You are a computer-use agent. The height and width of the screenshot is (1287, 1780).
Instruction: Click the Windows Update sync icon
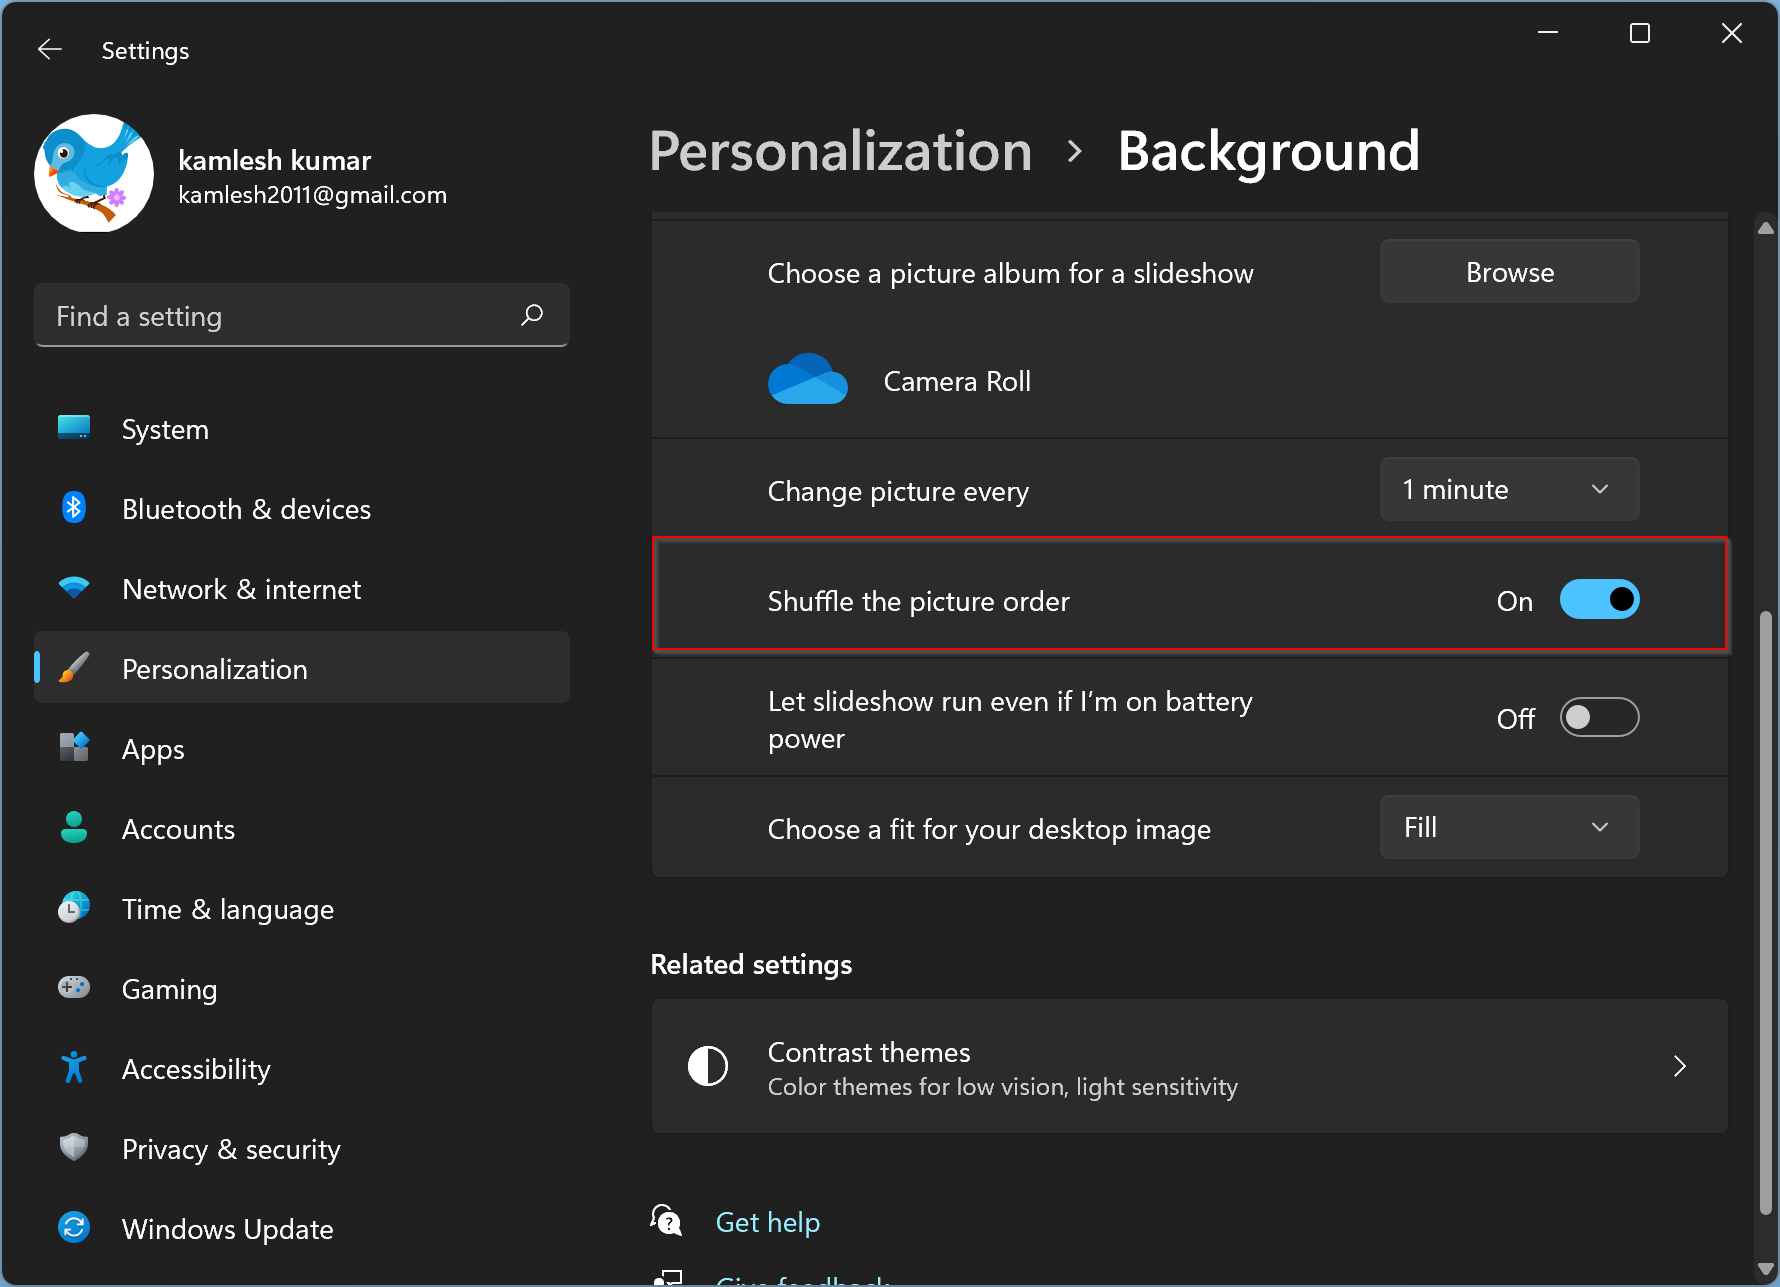(x=74, y=1227)
